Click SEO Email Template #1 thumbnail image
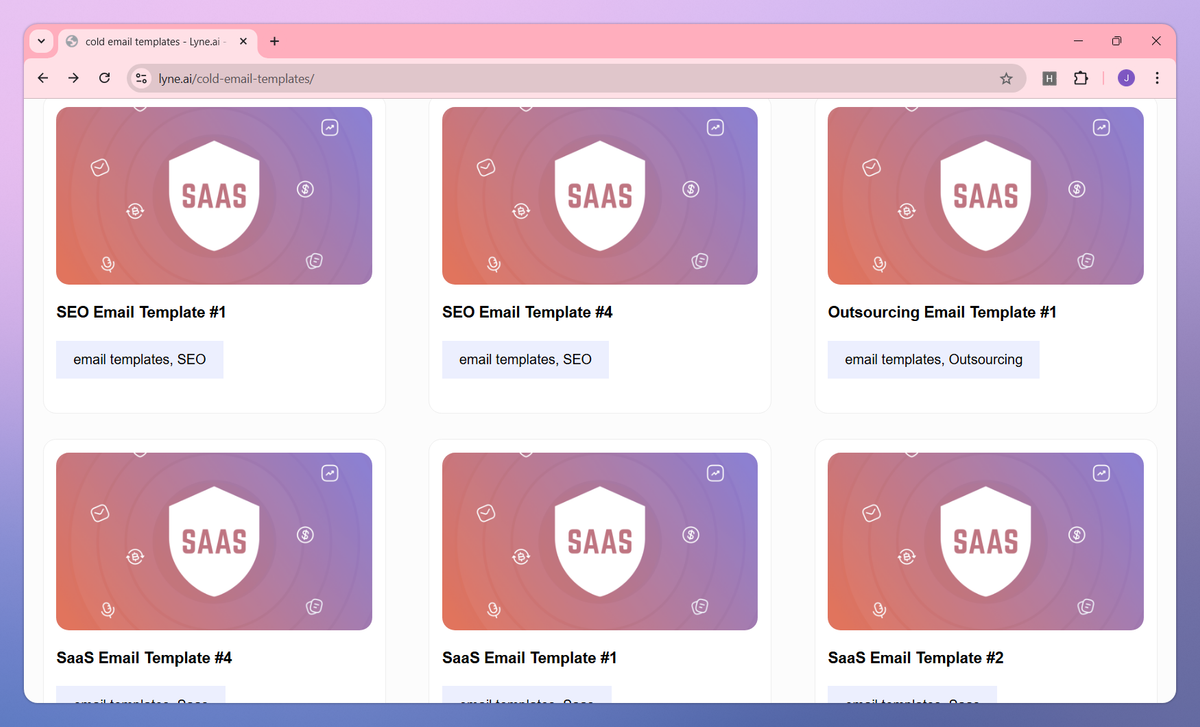The width and height of the screenshot is (1200, 727). click(214, 196)
